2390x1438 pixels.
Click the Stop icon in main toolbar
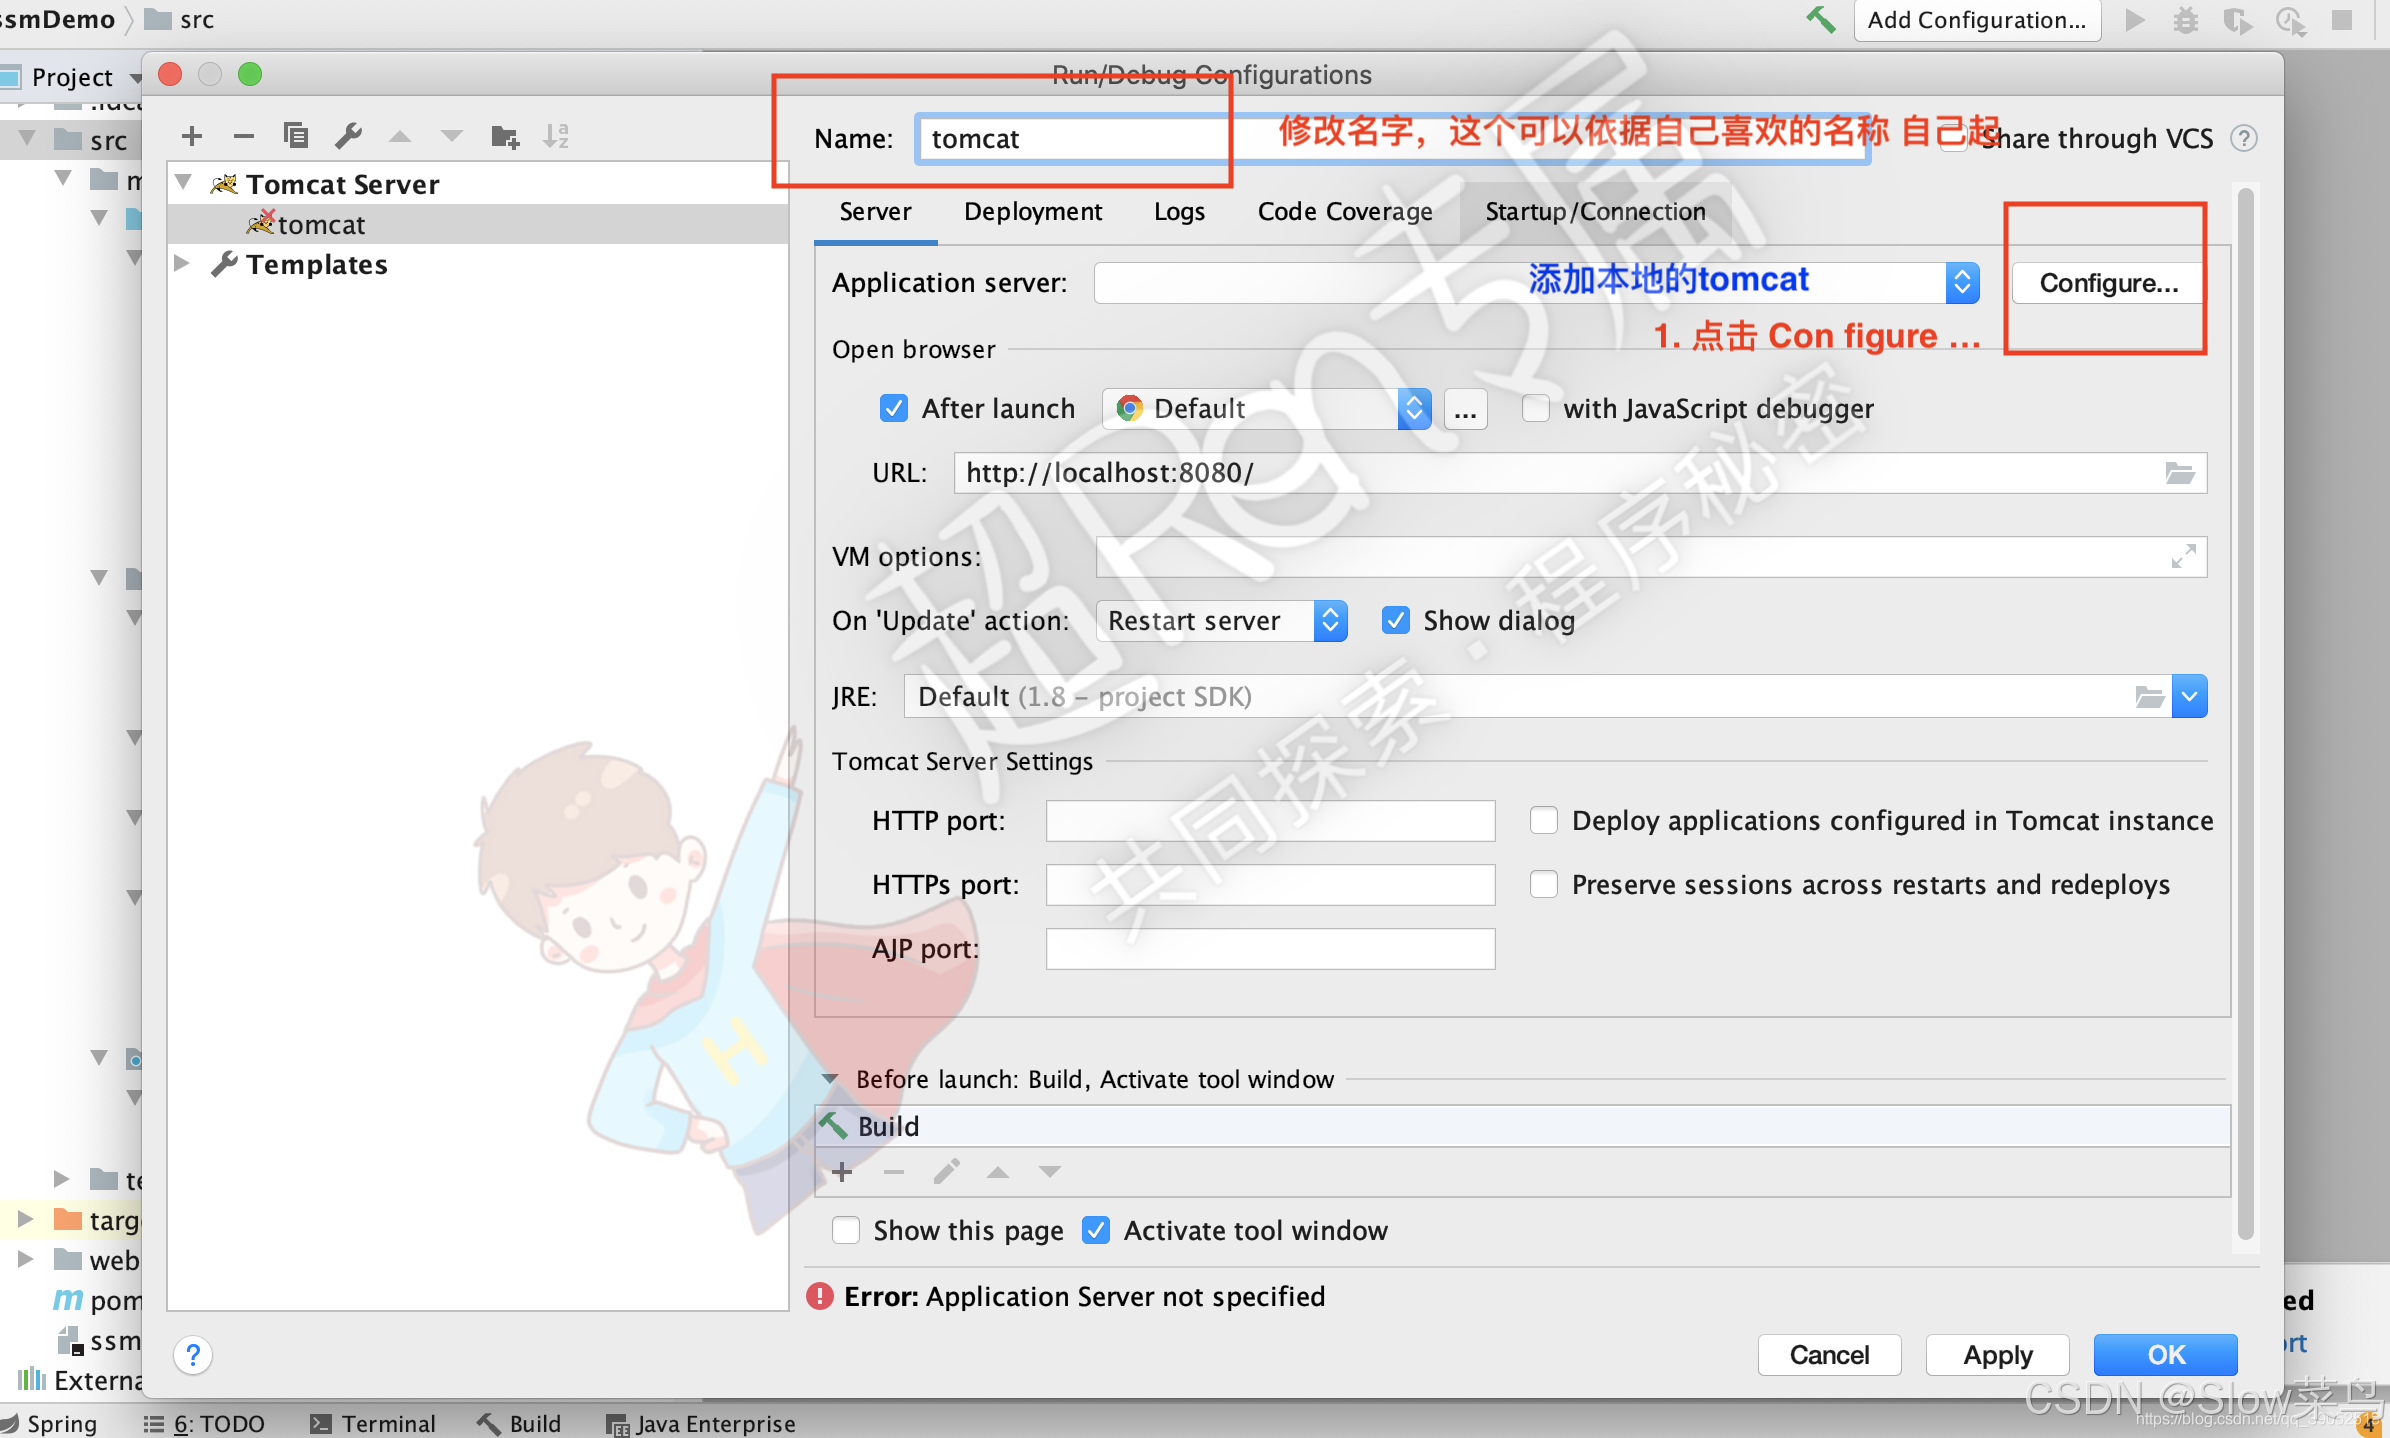(2342, 20)
